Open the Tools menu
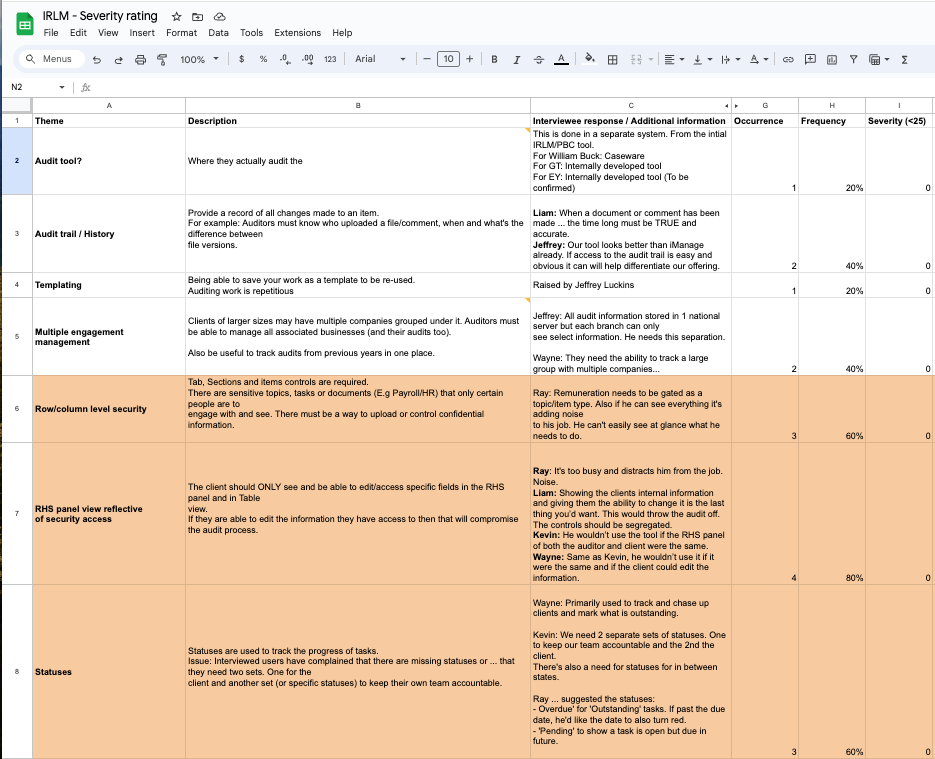The height and width of the screenshot is (759, 935). (251, 33)
